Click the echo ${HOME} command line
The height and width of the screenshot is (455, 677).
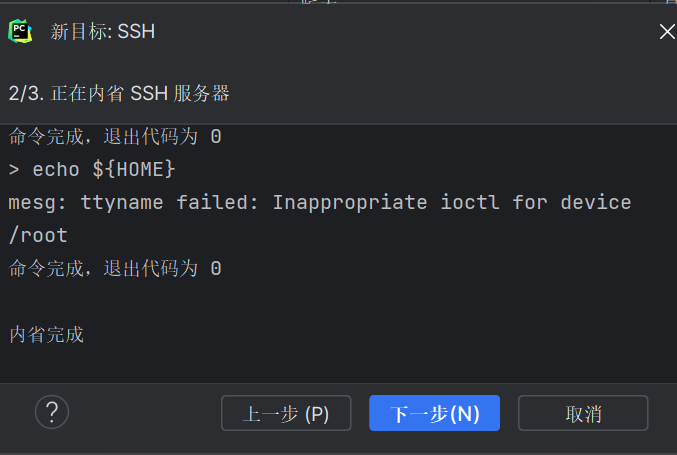coord(92,169)
